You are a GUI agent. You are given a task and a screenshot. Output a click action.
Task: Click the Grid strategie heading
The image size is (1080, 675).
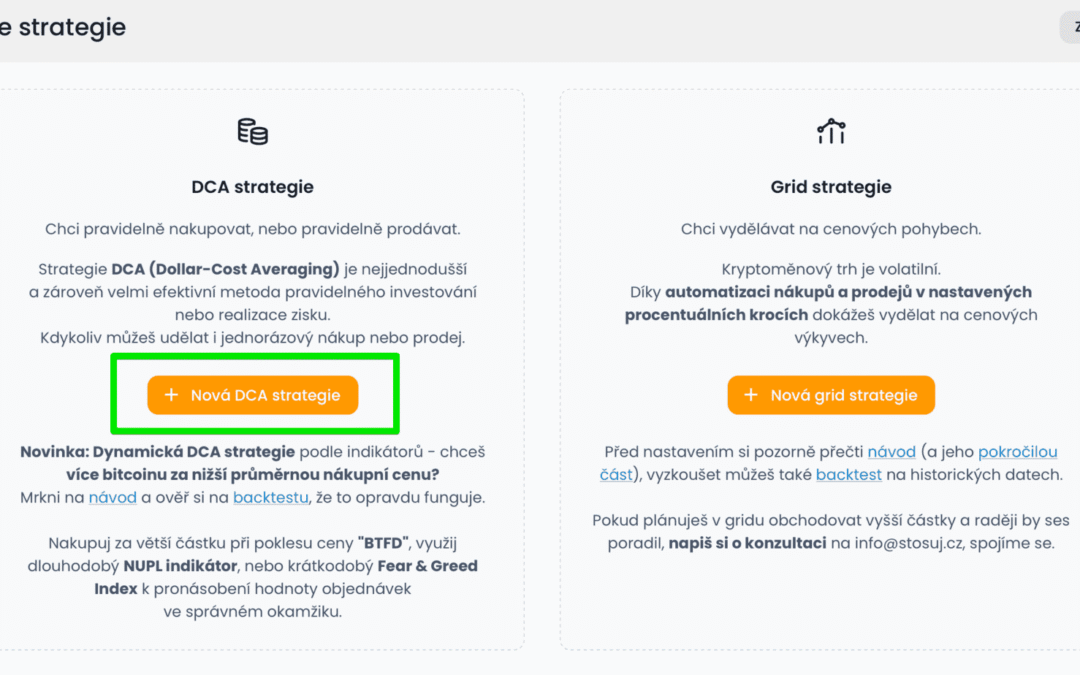[x=831, y=187]
